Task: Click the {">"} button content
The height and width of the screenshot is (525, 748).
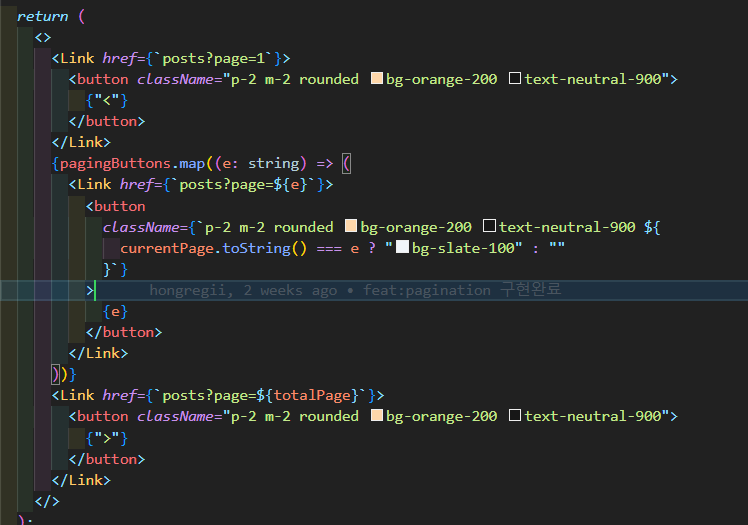Action: coord(107,438)
